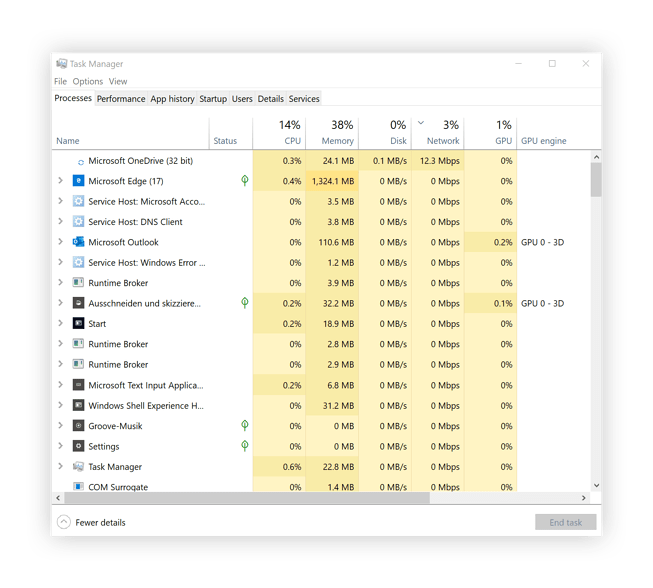Viewport: 653px width, 588px height.
Task: Open the Options menu
Action: (x=88, y=82)
